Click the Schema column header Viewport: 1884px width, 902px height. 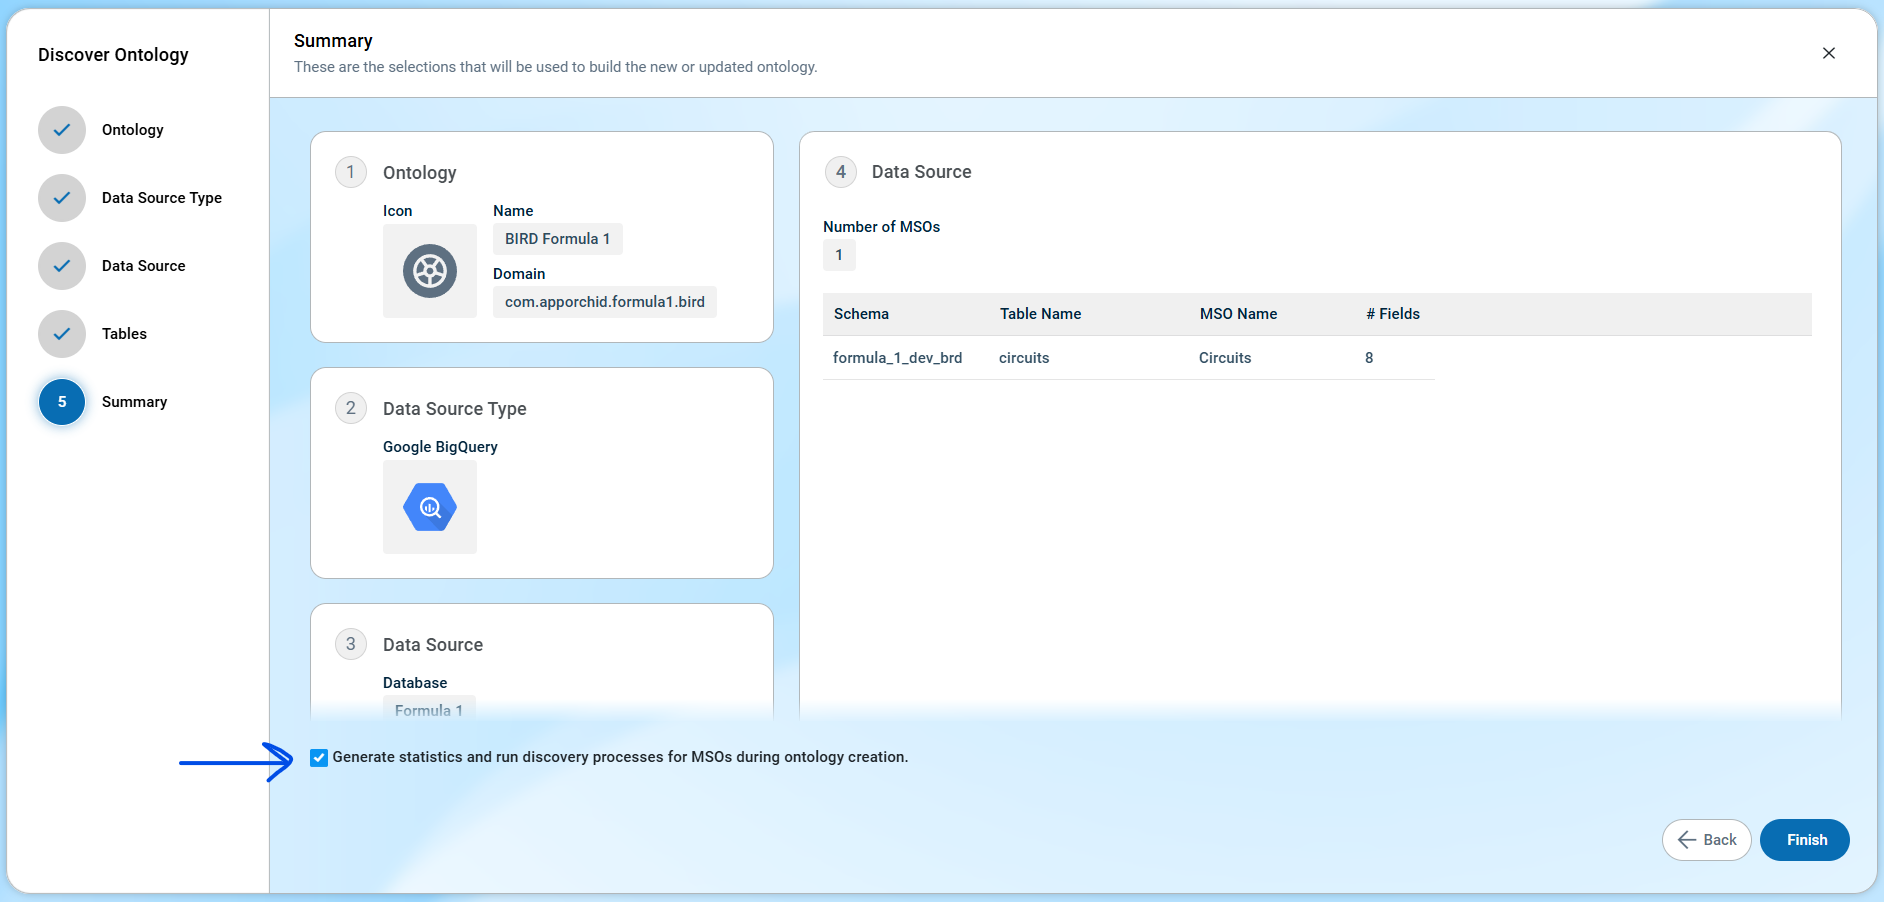pos(861,314)
